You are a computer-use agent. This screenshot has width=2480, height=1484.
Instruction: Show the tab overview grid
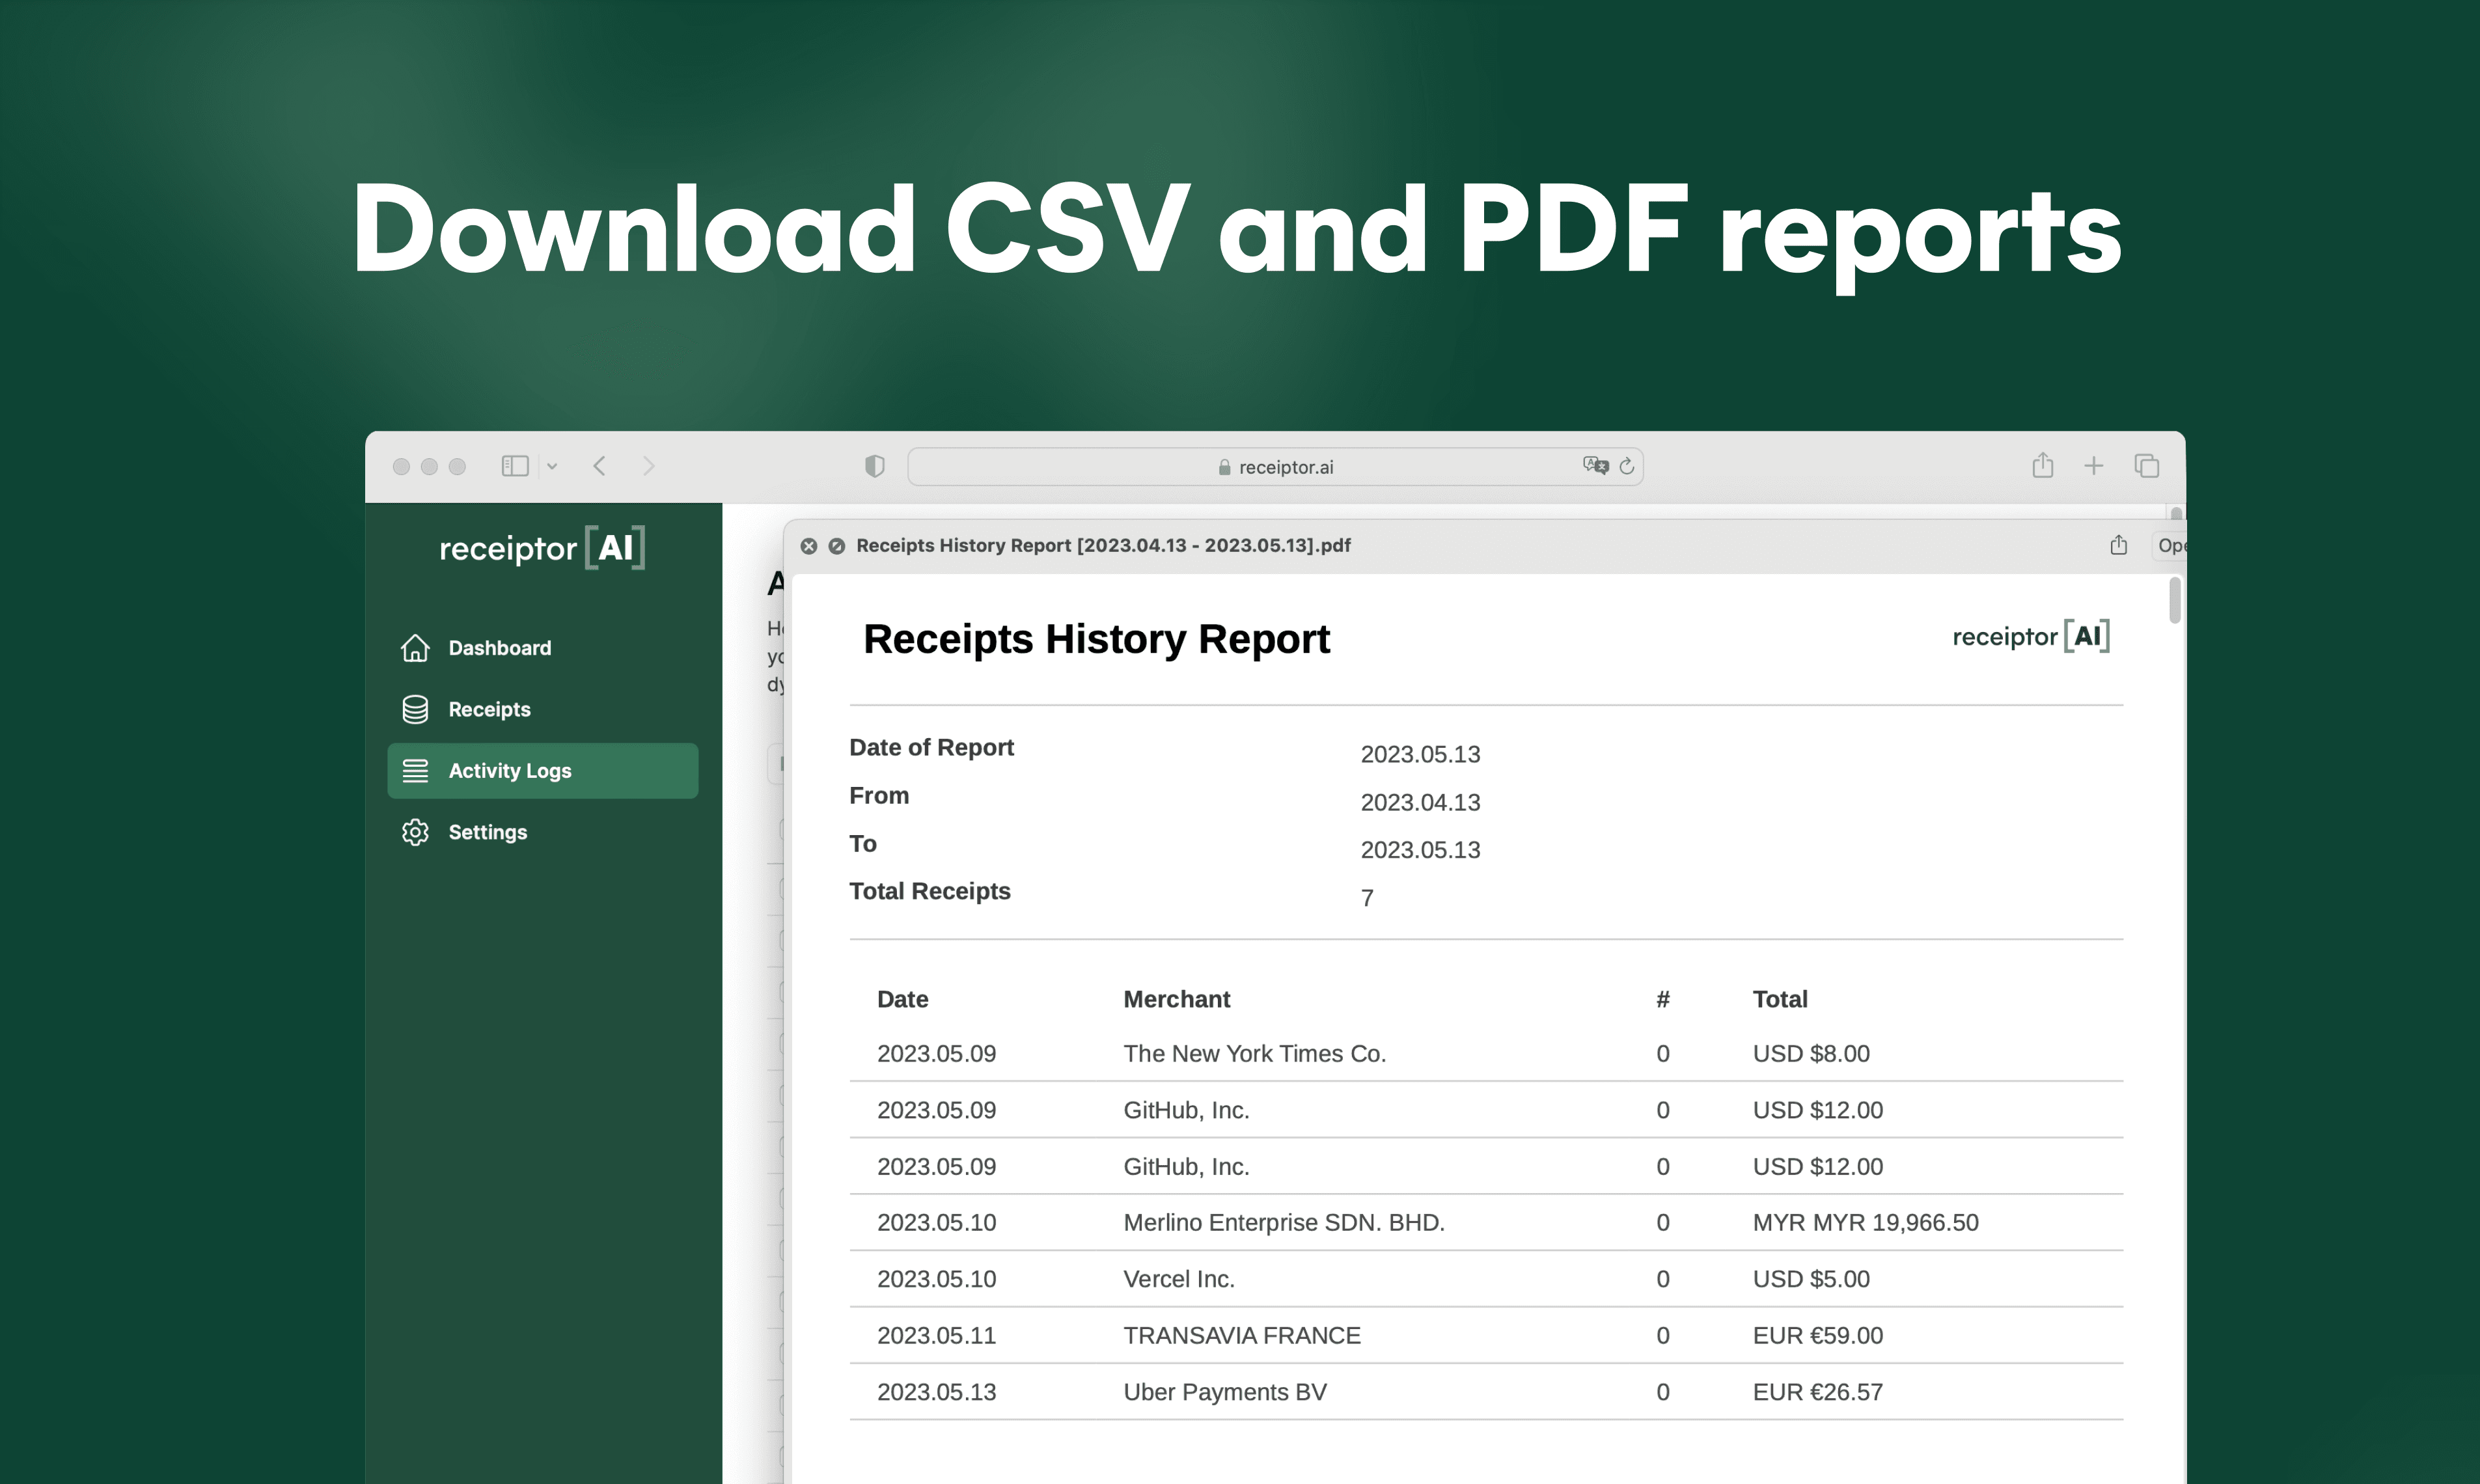point(2147,465)
